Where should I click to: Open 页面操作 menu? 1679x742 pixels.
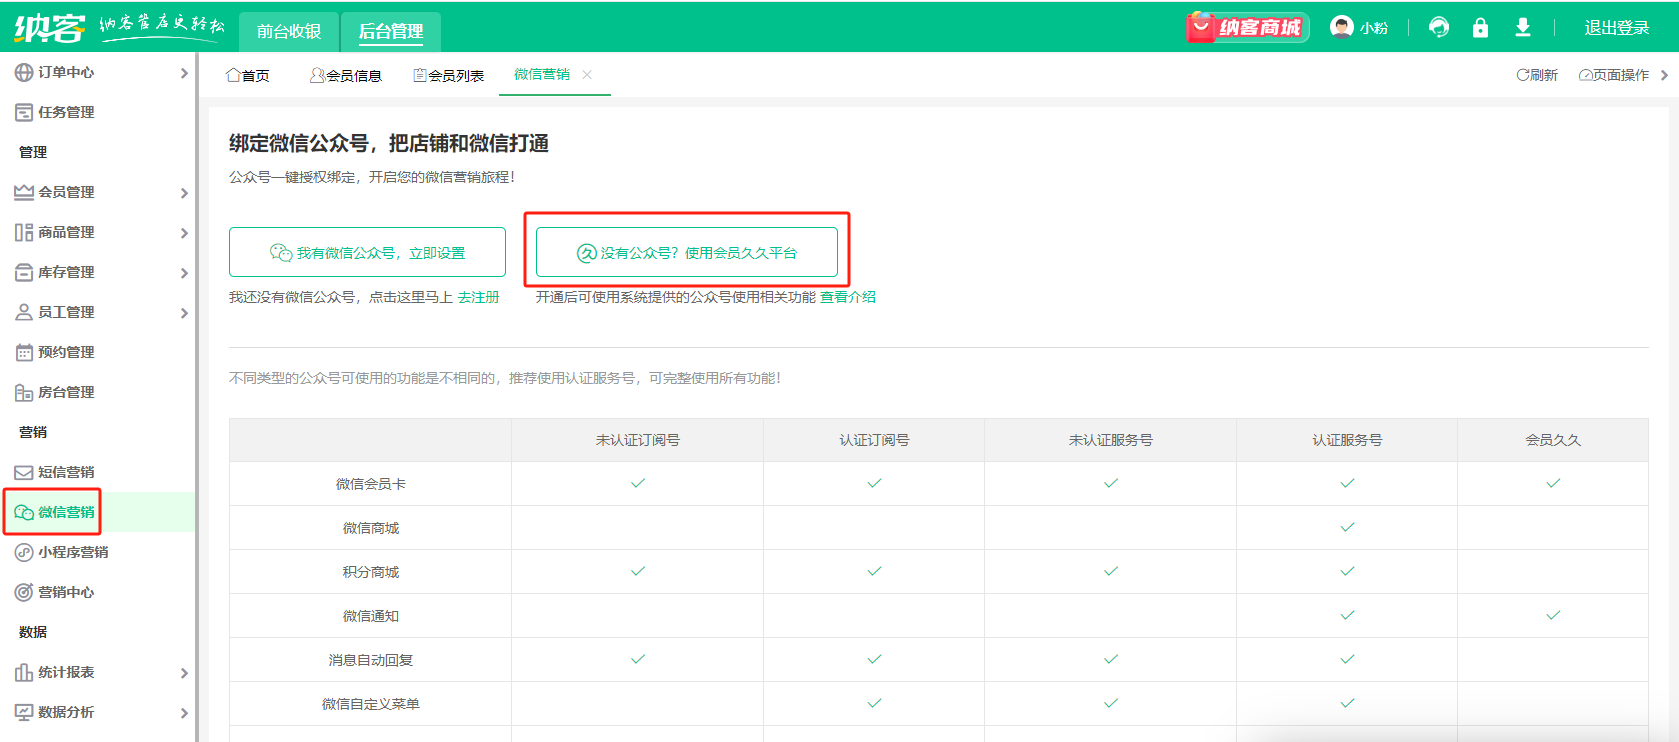1613,75
